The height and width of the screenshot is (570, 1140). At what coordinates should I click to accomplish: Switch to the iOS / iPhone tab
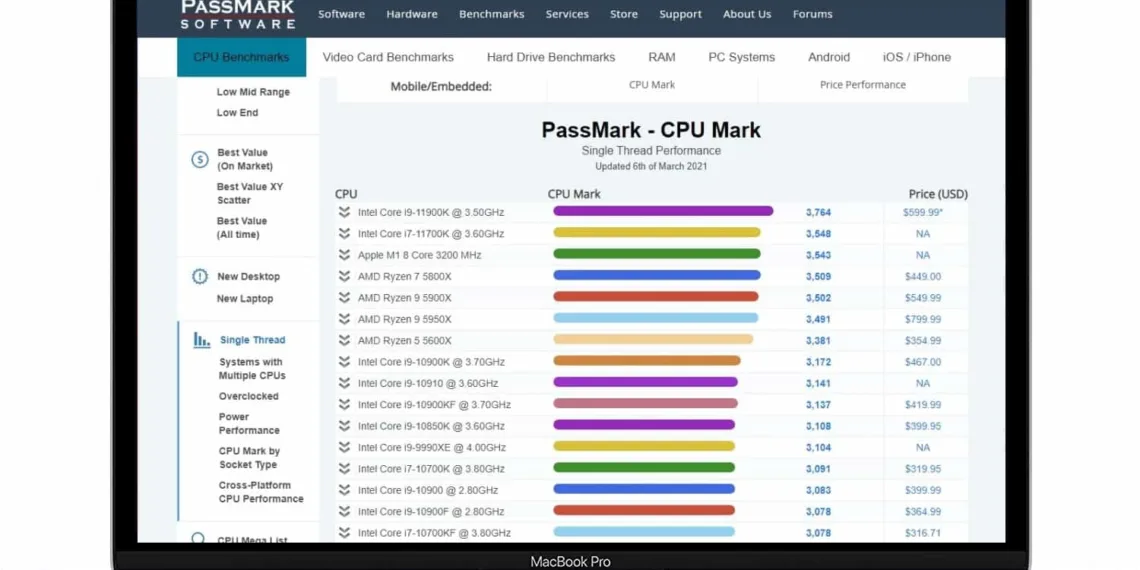point(917,57)
